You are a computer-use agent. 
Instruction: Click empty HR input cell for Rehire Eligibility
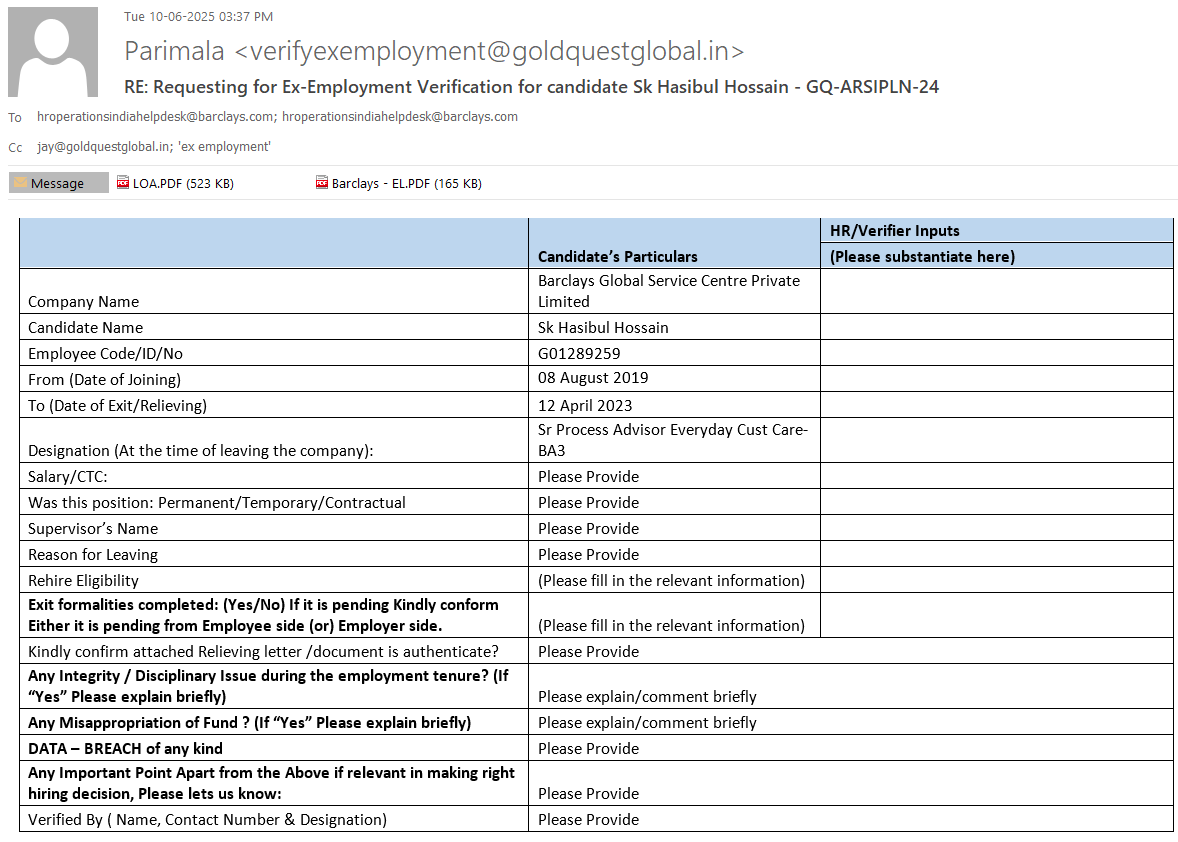[996, 581]
